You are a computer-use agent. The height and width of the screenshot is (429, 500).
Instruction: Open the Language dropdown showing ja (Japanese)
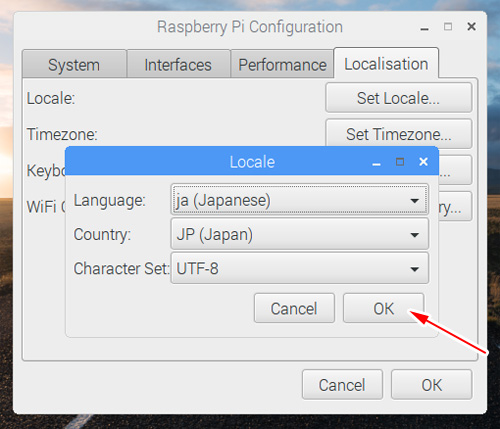pyautogui.click(x=300, y=200)
